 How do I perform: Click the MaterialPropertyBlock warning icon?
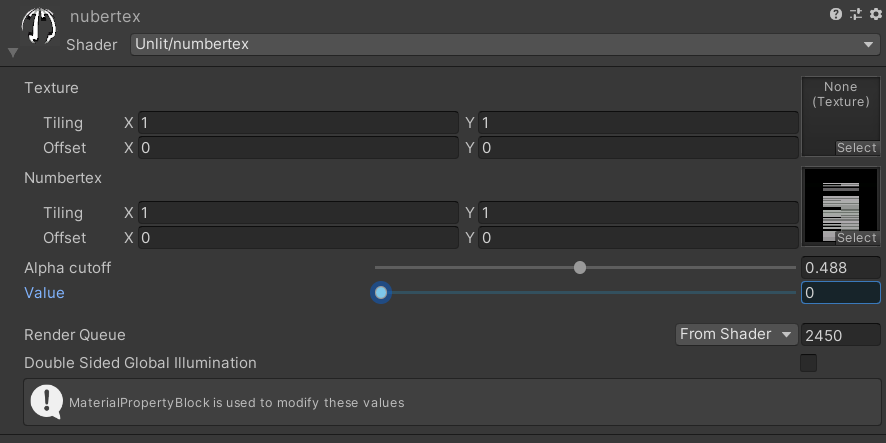[46, 401]
